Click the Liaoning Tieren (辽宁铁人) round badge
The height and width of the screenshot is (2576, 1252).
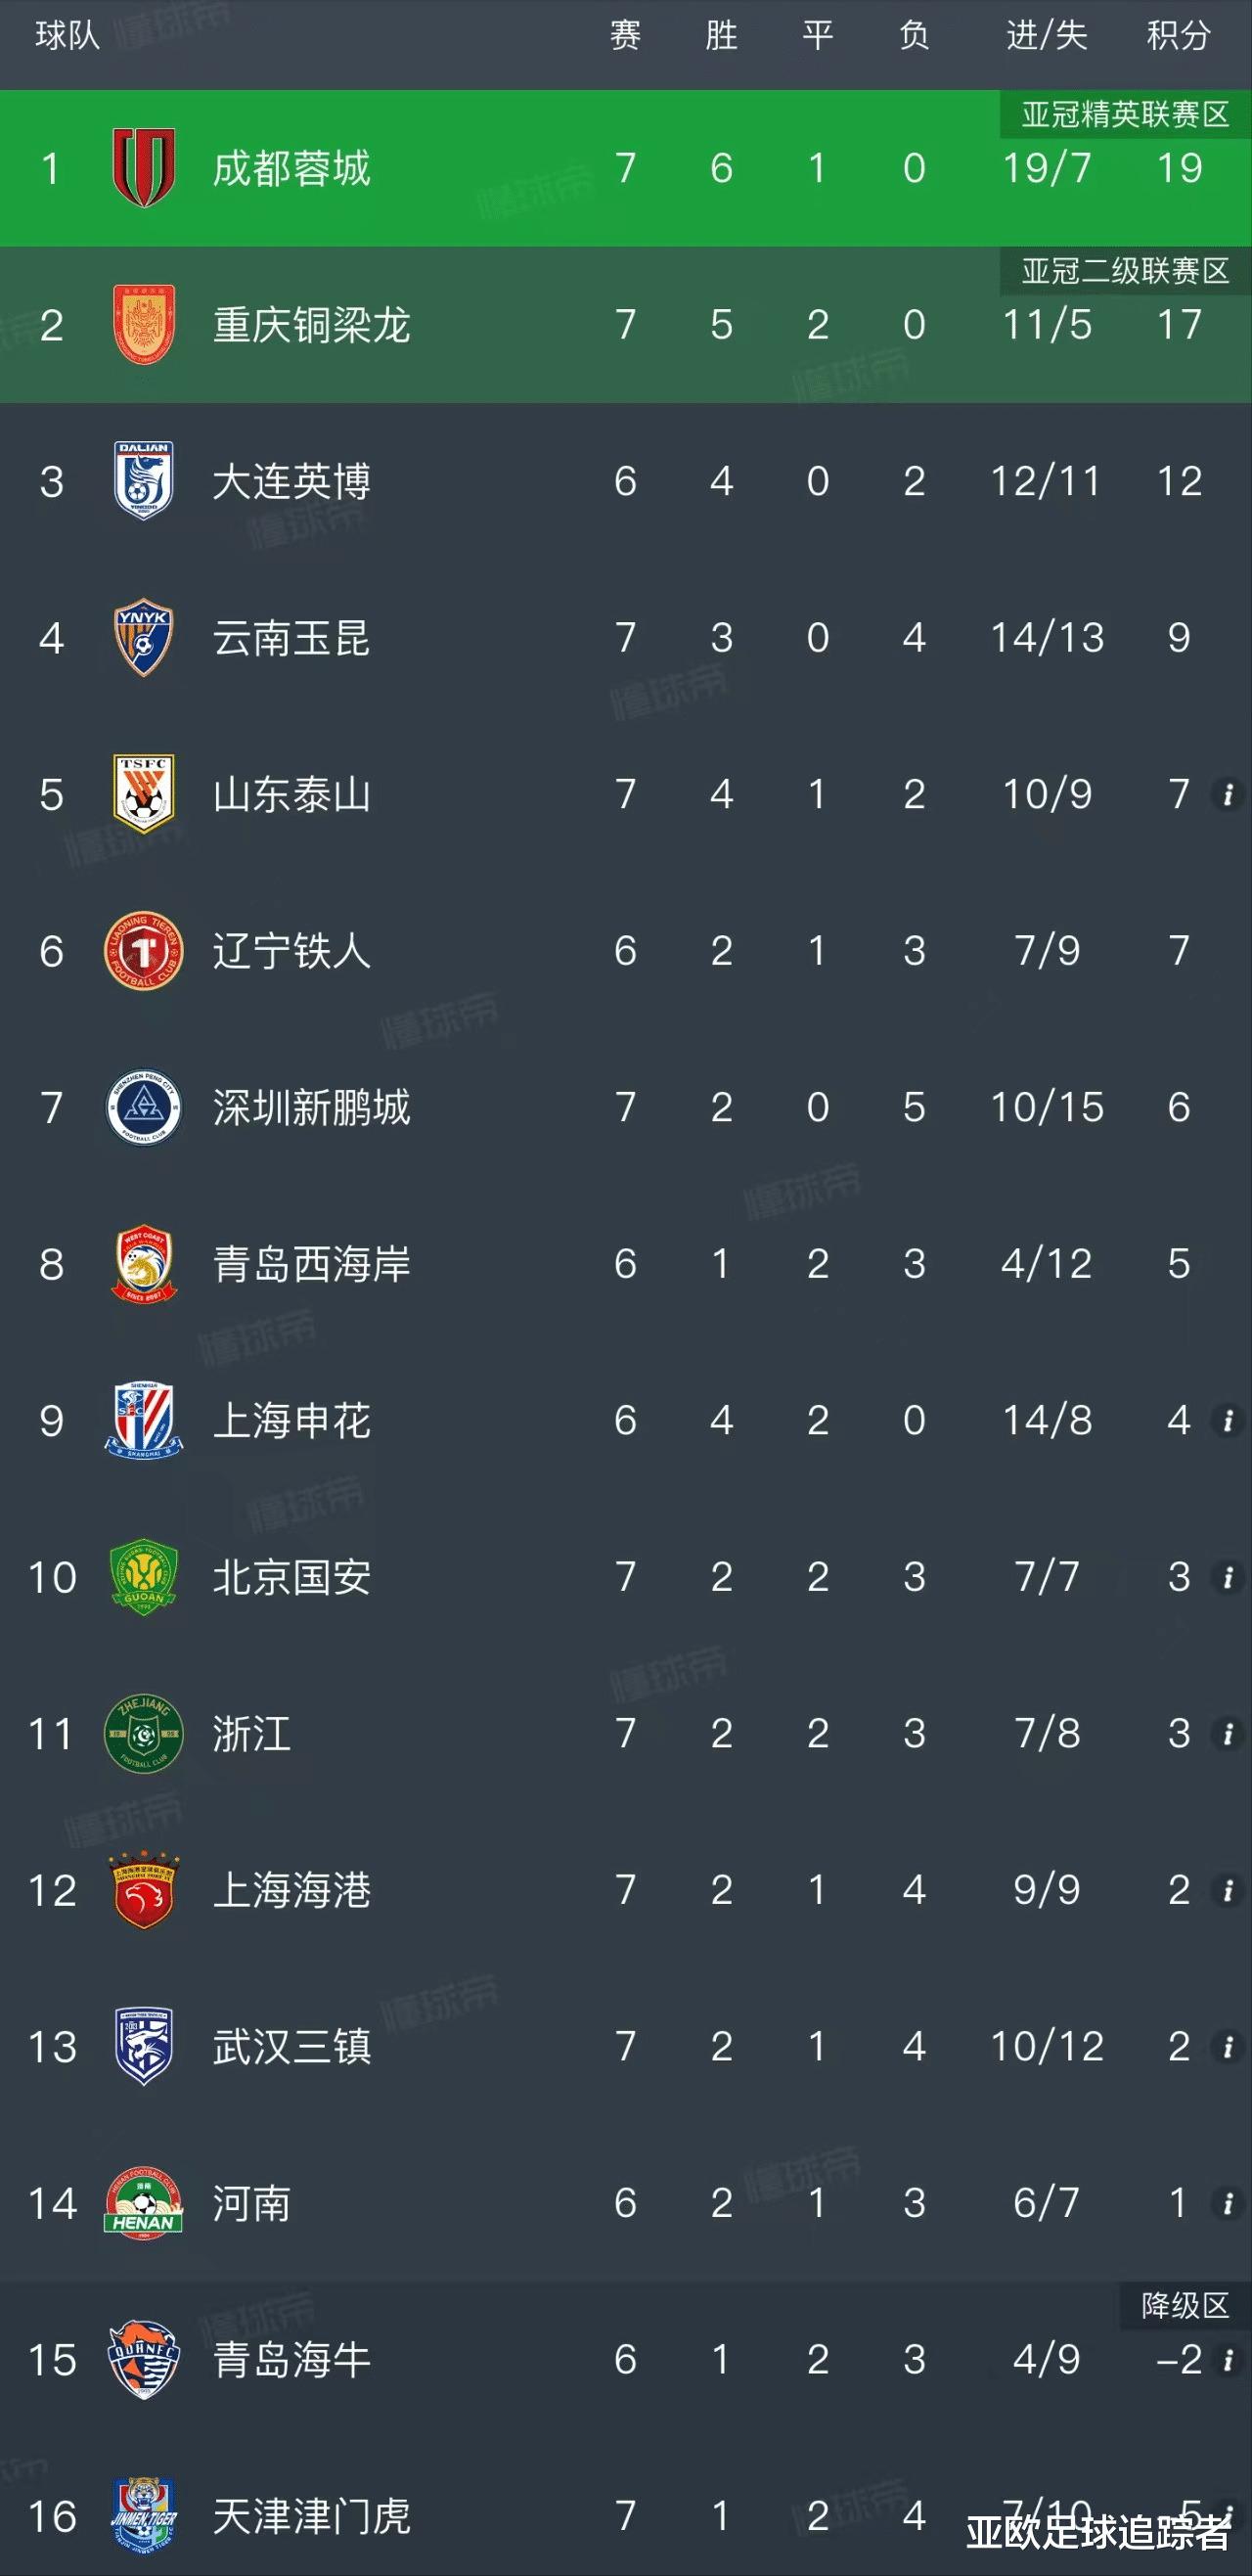point(144,950)
